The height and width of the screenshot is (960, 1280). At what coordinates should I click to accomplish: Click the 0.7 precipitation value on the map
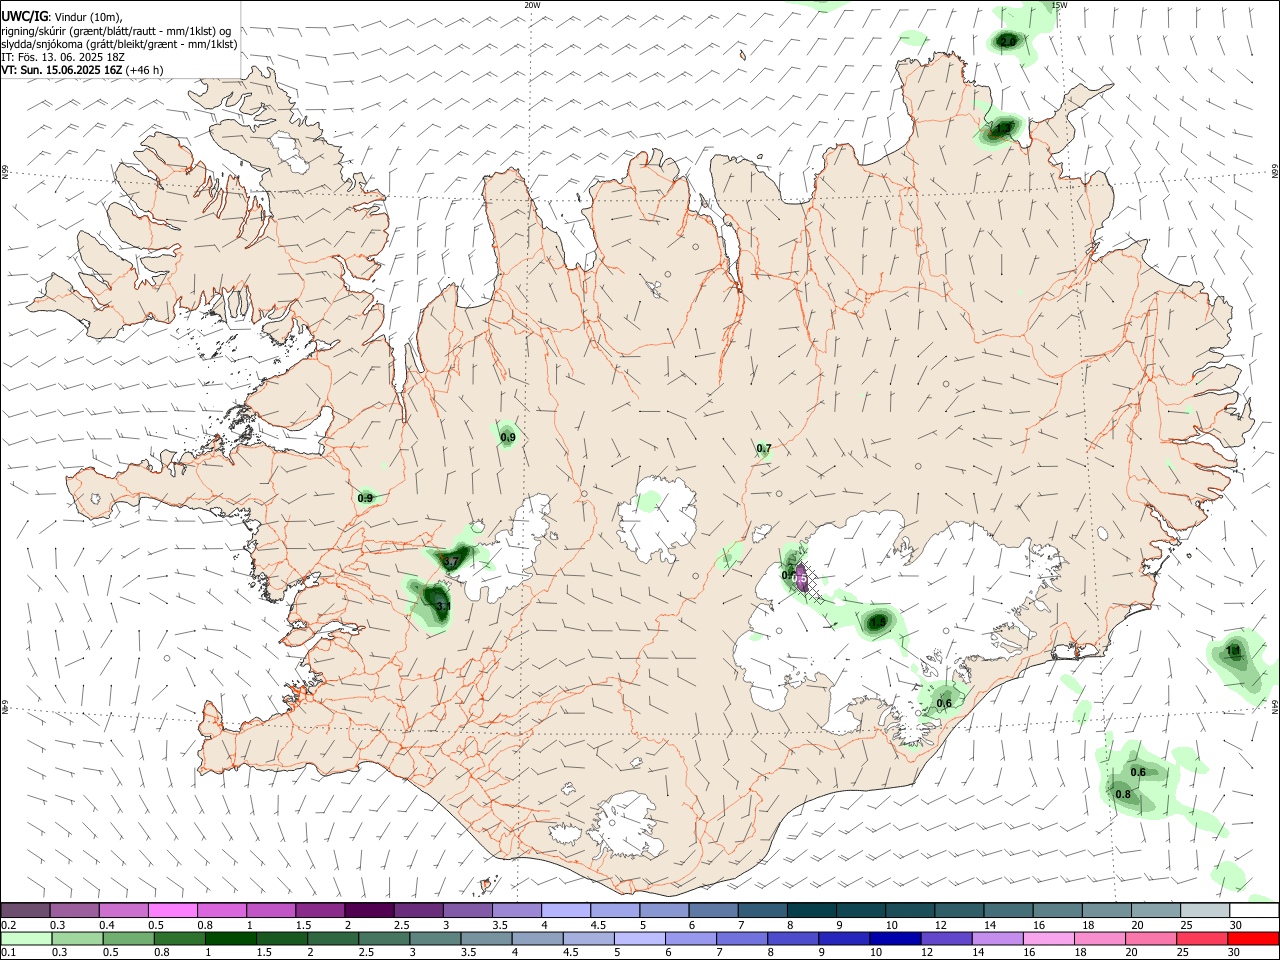764,449
